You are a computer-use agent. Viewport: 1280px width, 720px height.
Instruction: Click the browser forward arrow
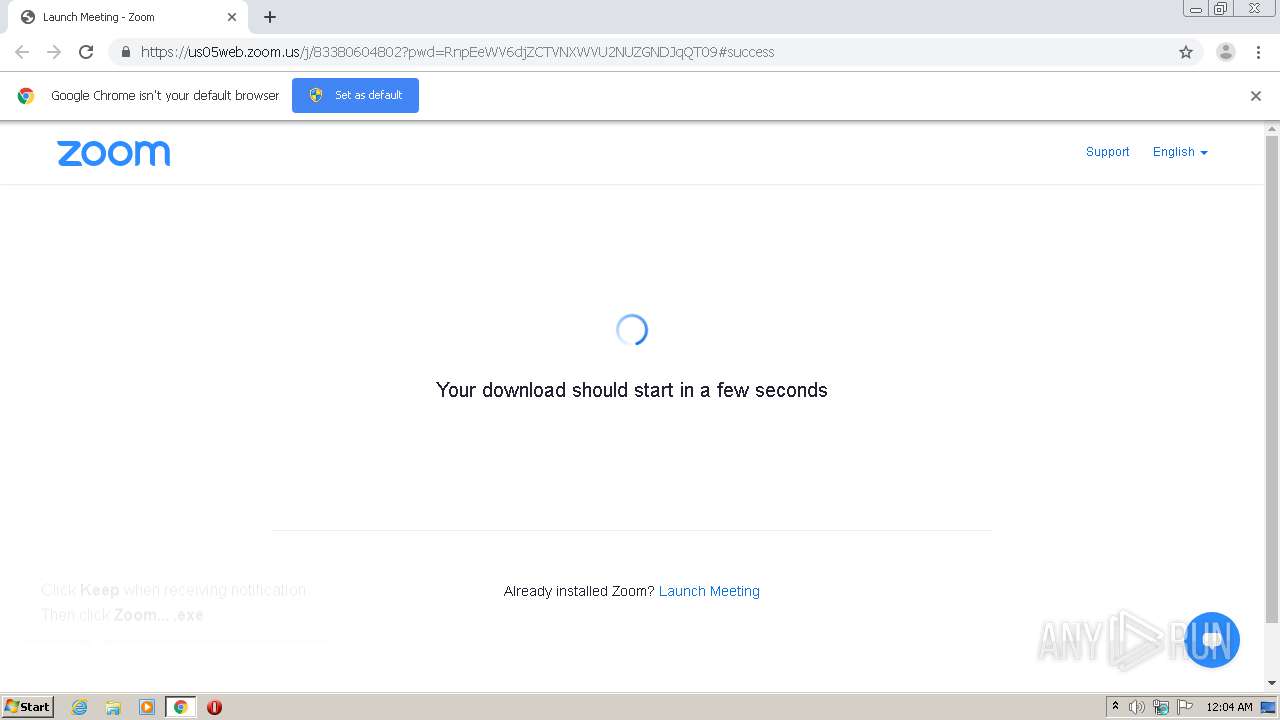[54, 52]
